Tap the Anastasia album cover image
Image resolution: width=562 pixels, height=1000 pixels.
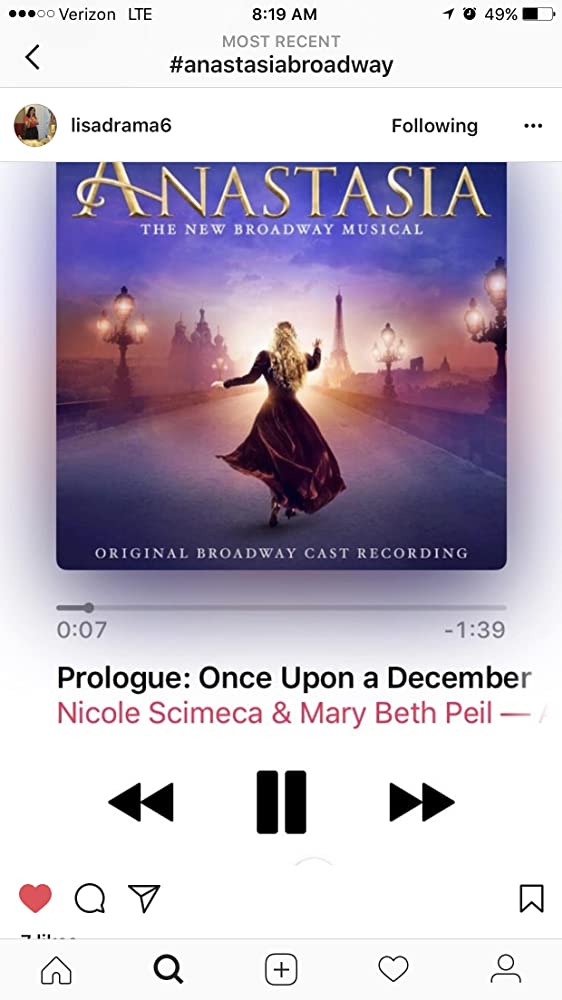coord(281,365)
